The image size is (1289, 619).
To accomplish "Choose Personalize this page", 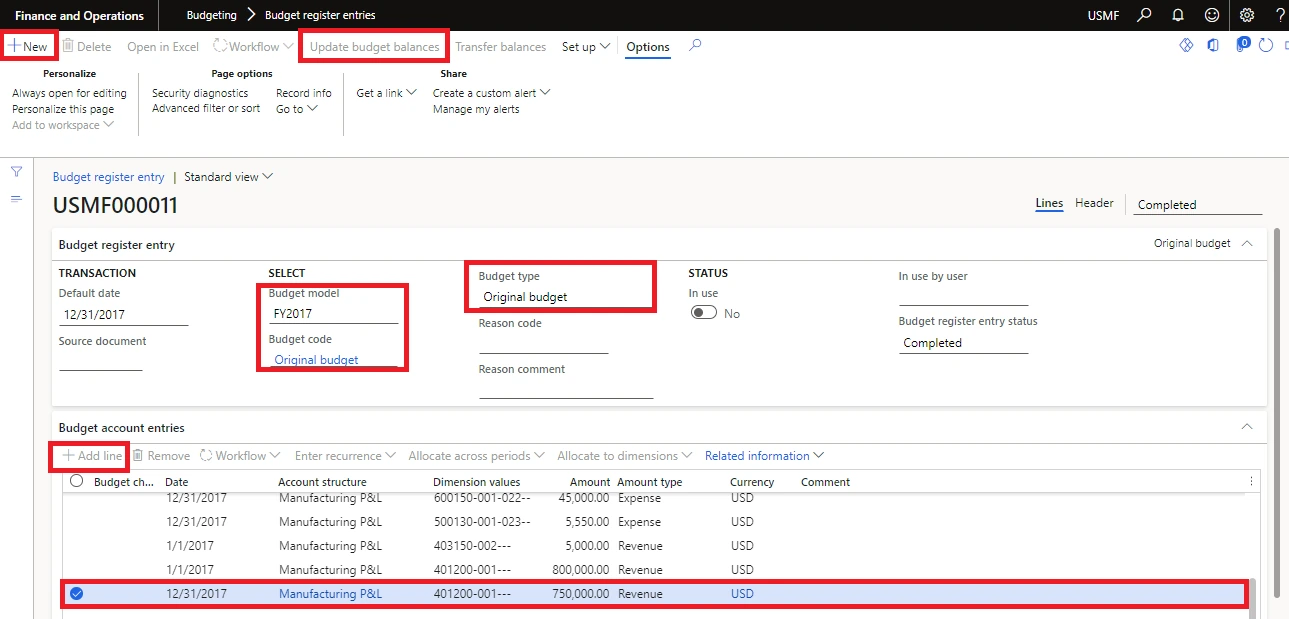I will 63,109.
